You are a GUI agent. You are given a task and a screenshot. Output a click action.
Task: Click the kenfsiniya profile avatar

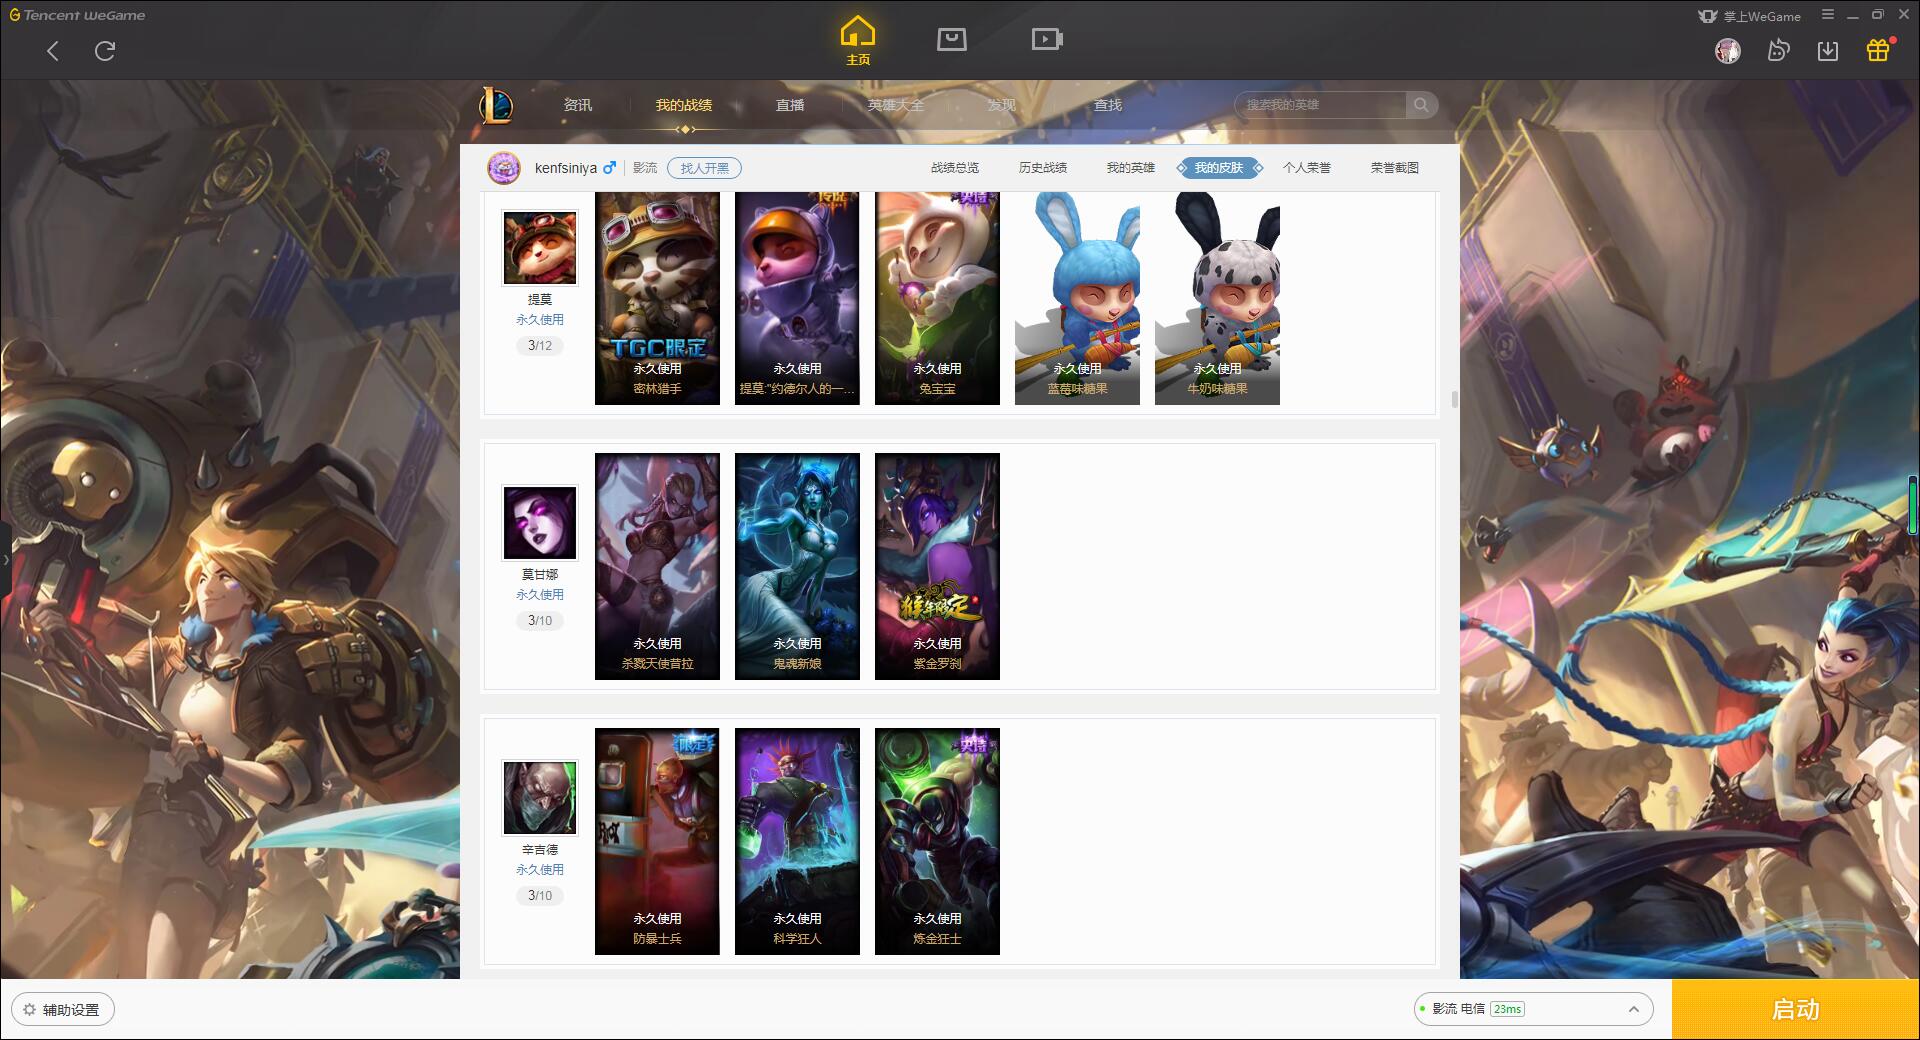[504, 168]
